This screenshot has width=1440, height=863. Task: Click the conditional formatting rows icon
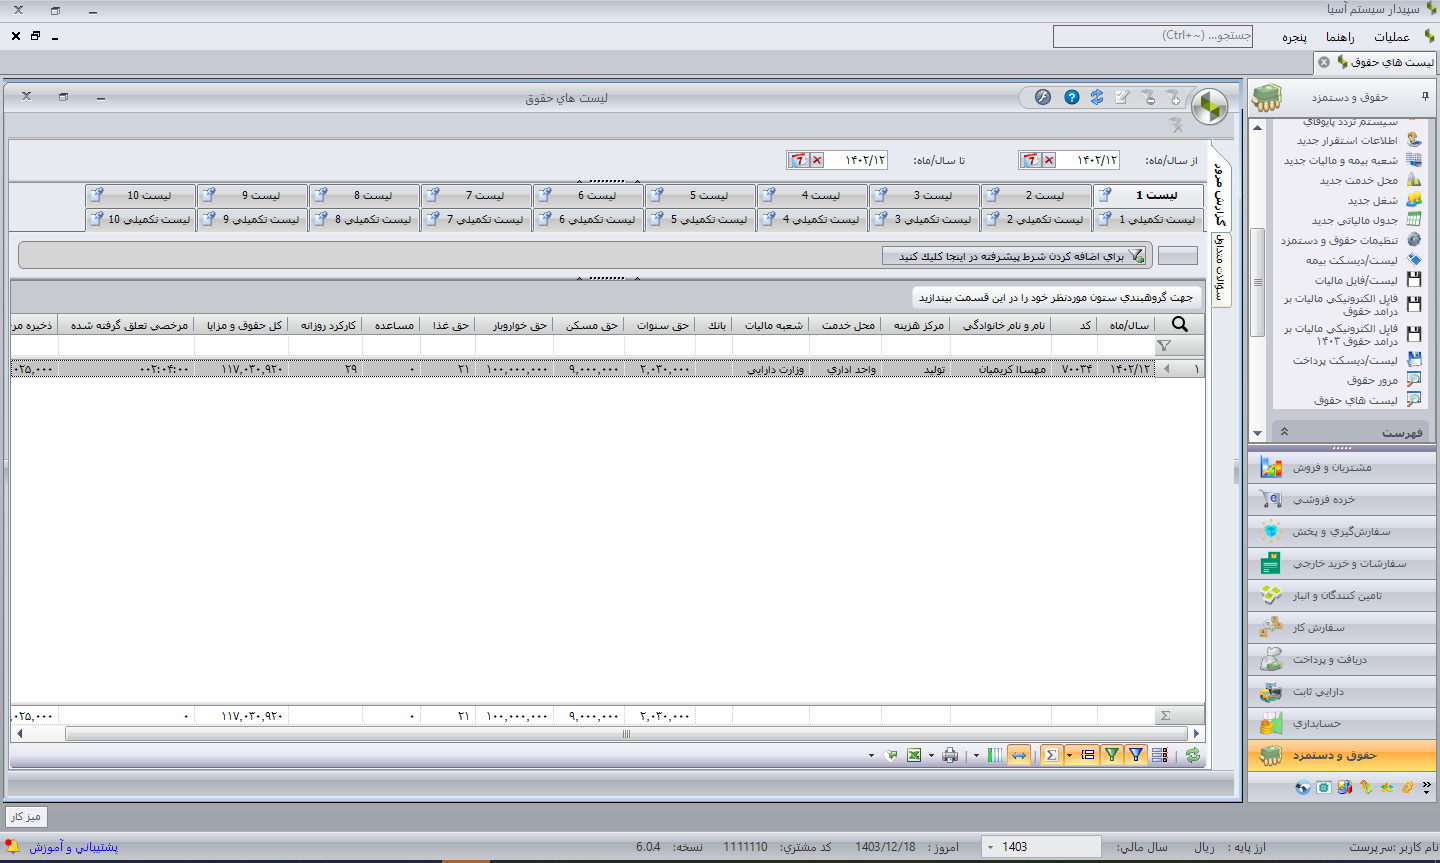pyautogui.click(x=1160, y=755)
